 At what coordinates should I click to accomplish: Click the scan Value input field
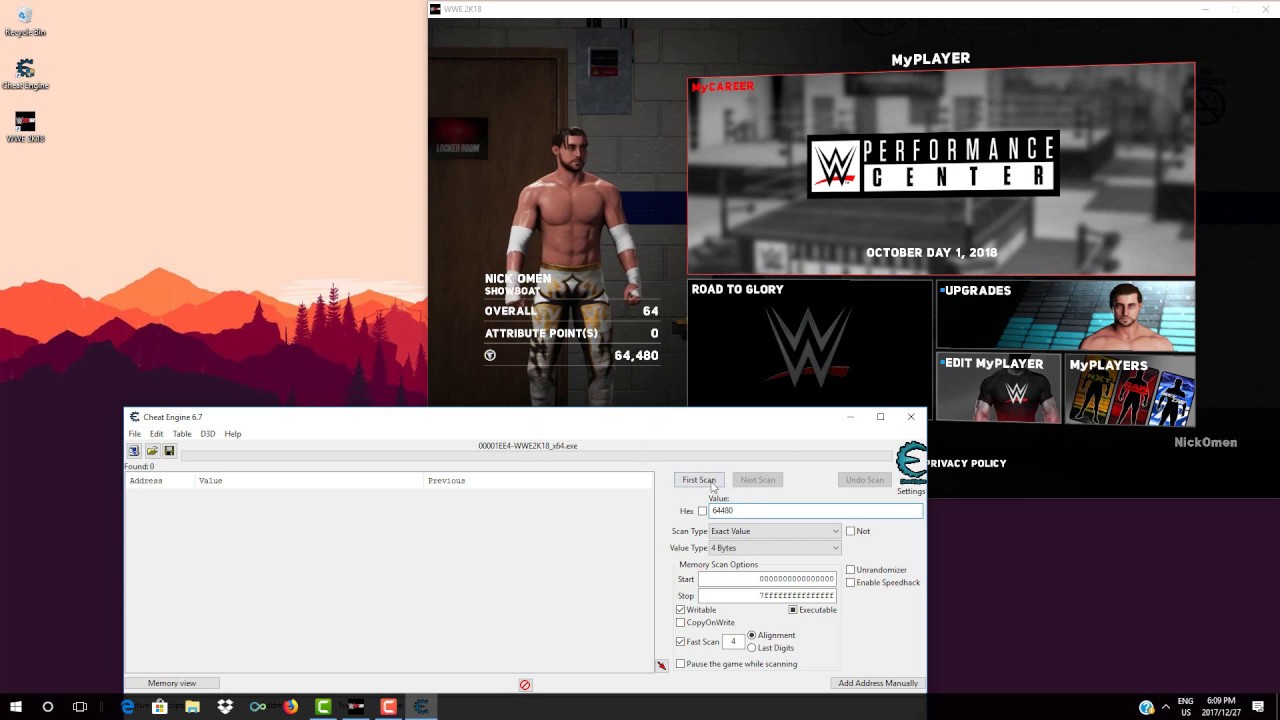point(816,511)
